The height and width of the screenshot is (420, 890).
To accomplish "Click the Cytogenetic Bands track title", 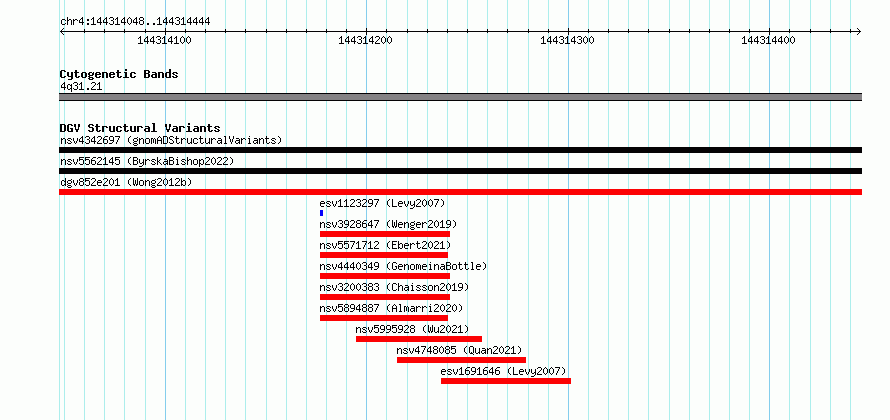I will (119, 74).
